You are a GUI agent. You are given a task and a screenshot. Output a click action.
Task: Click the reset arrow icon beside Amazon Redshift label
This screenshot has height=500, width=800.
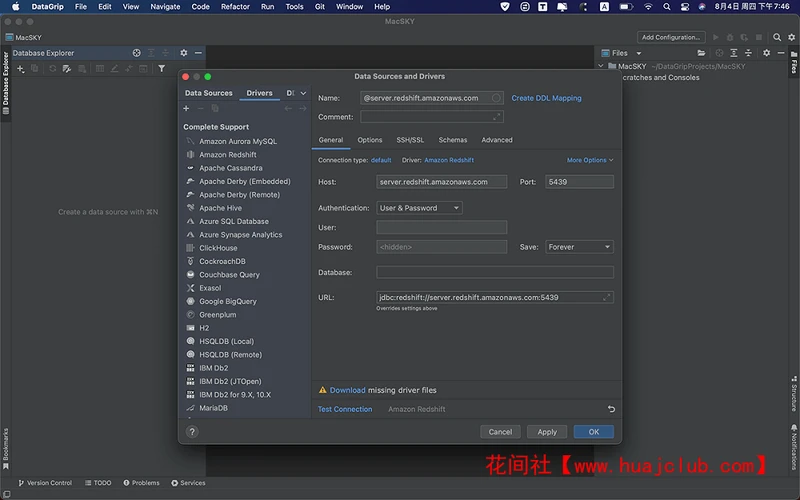tap(611, 409)
